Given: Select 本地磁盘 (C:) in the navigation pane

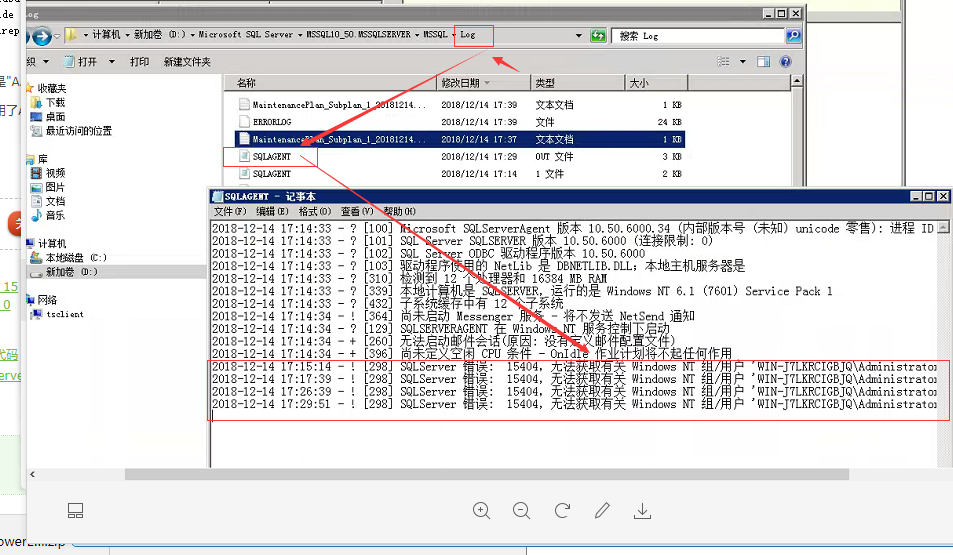Looking at the screenshot, I should 70,258.
